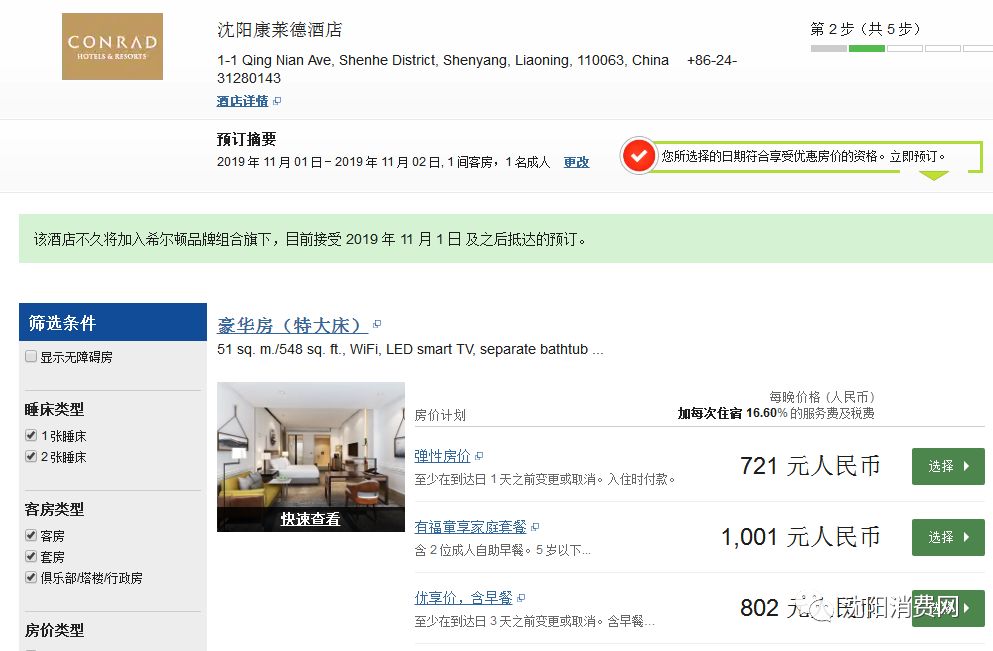
Task: Click popup icon beside 有福童享家庭套餐
Action: click(x=535, y=527)
